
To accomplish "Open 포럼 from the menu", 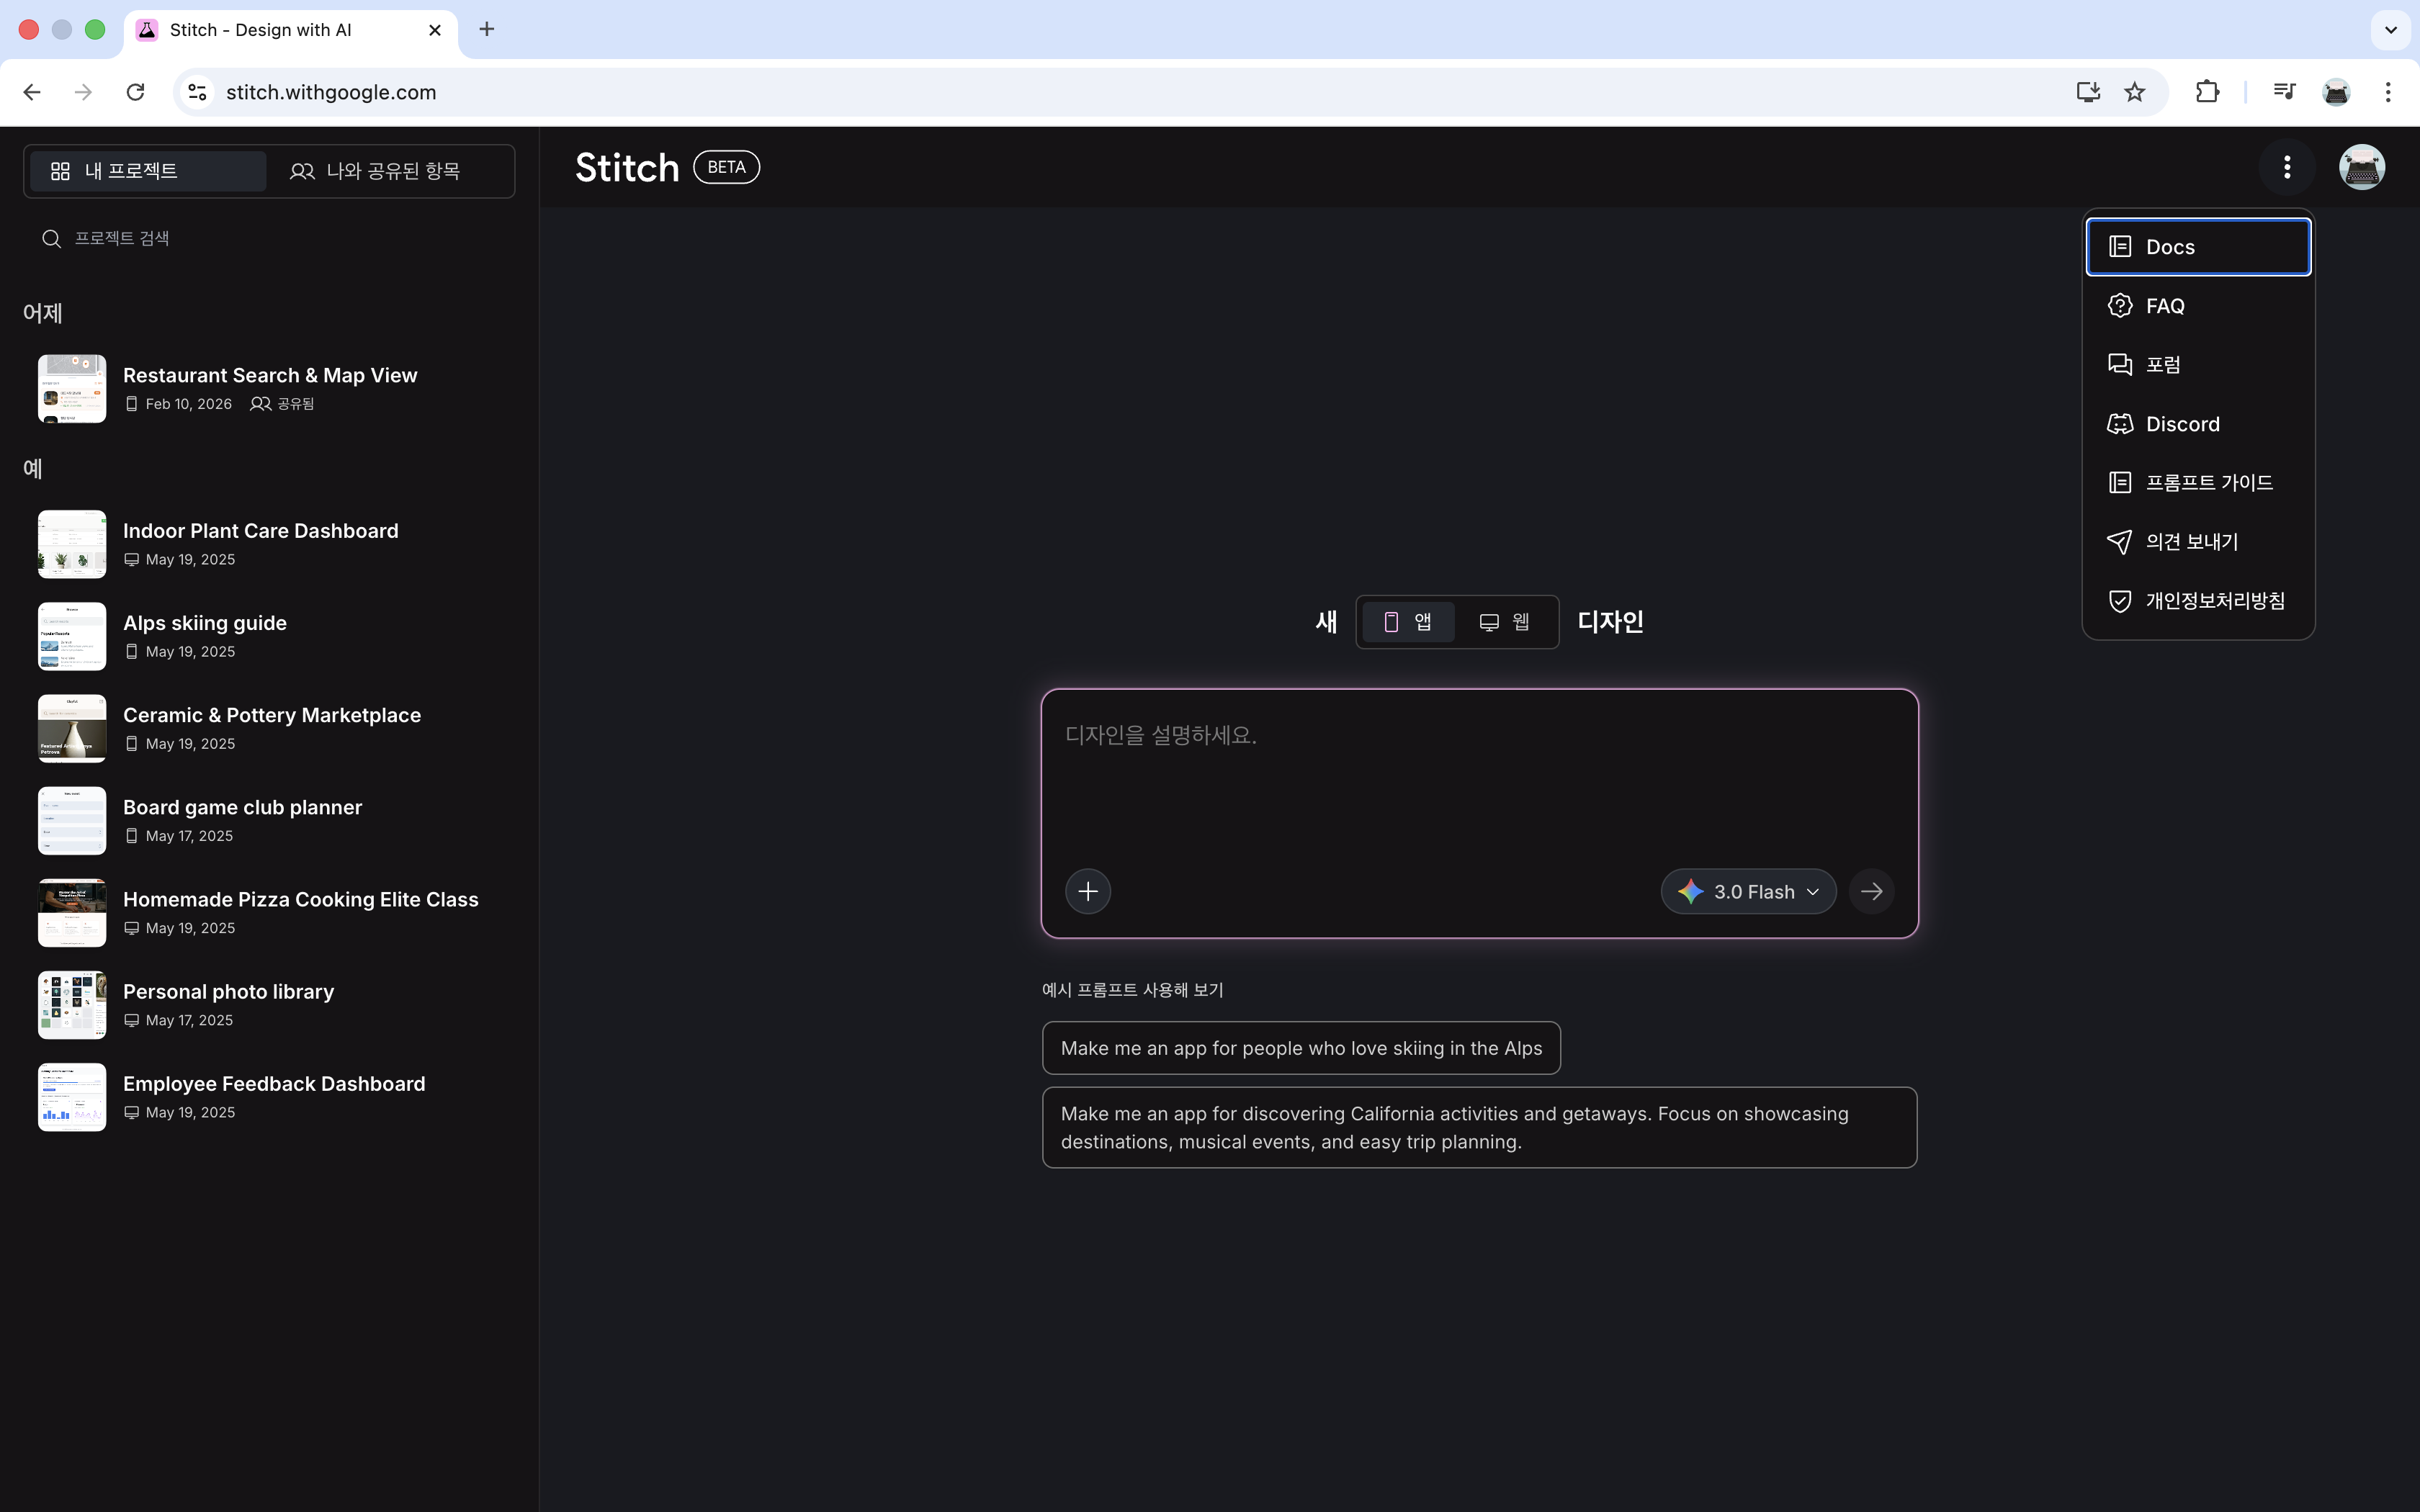I will point(2198,365).
